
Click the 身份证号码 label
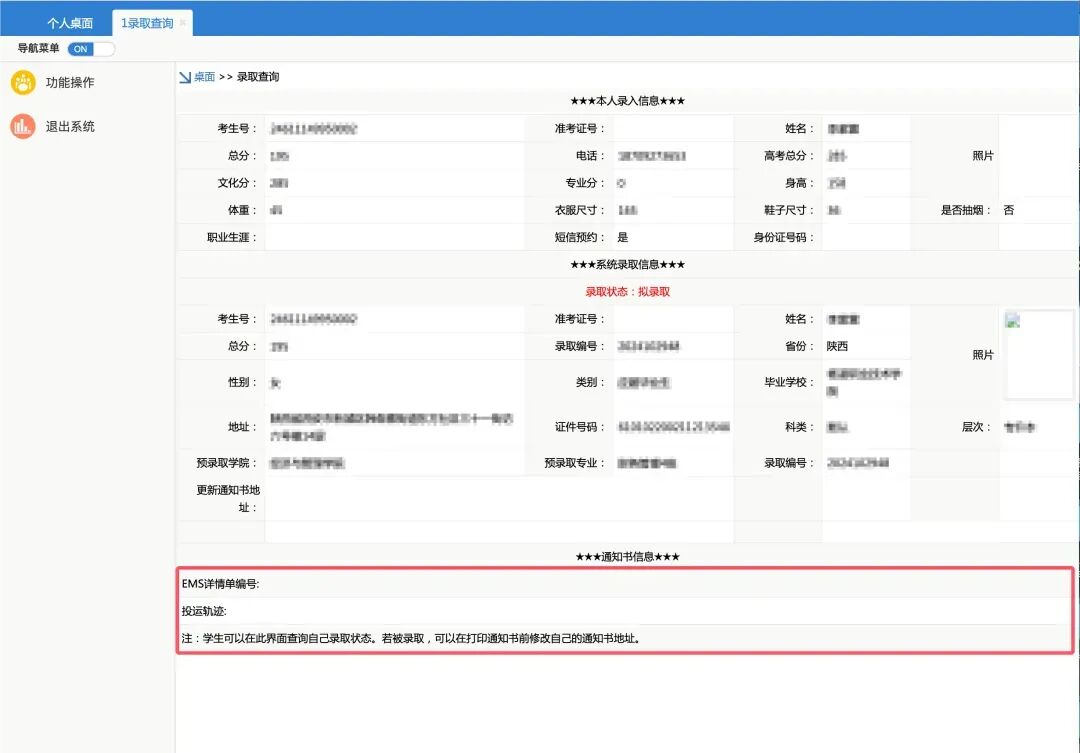(784, 237)
